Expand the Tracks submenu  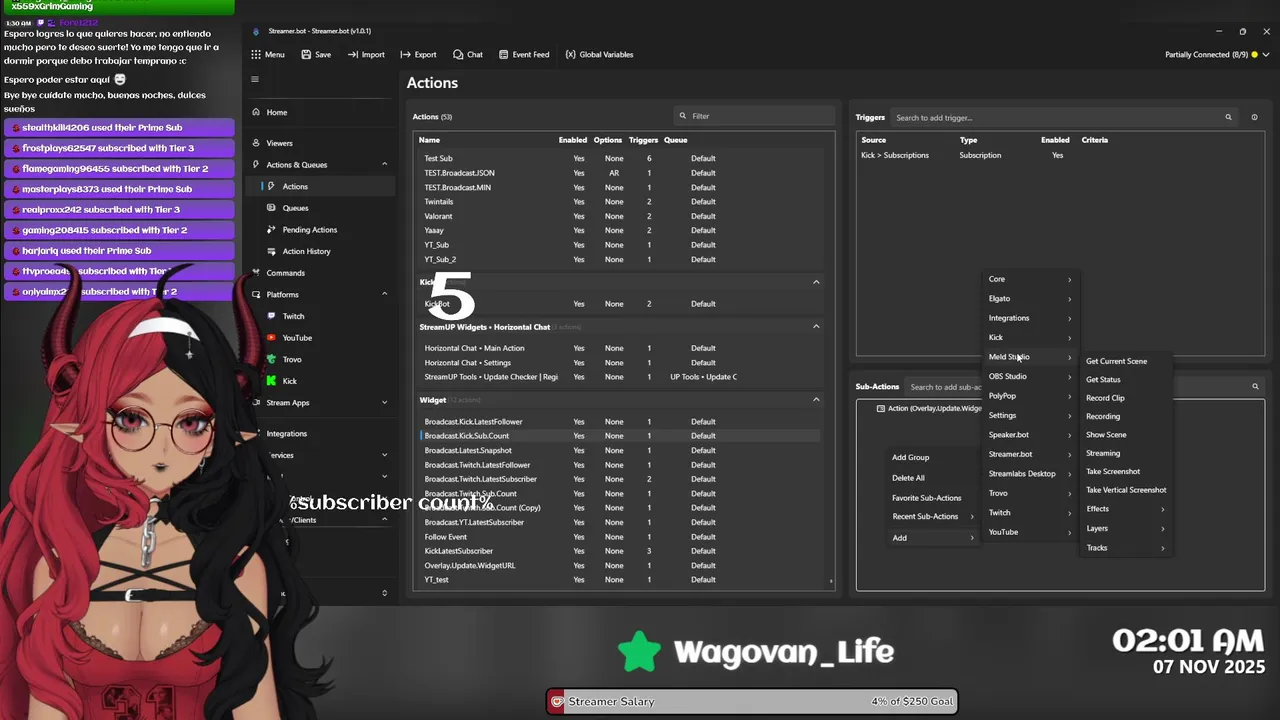click(1126, 548)
